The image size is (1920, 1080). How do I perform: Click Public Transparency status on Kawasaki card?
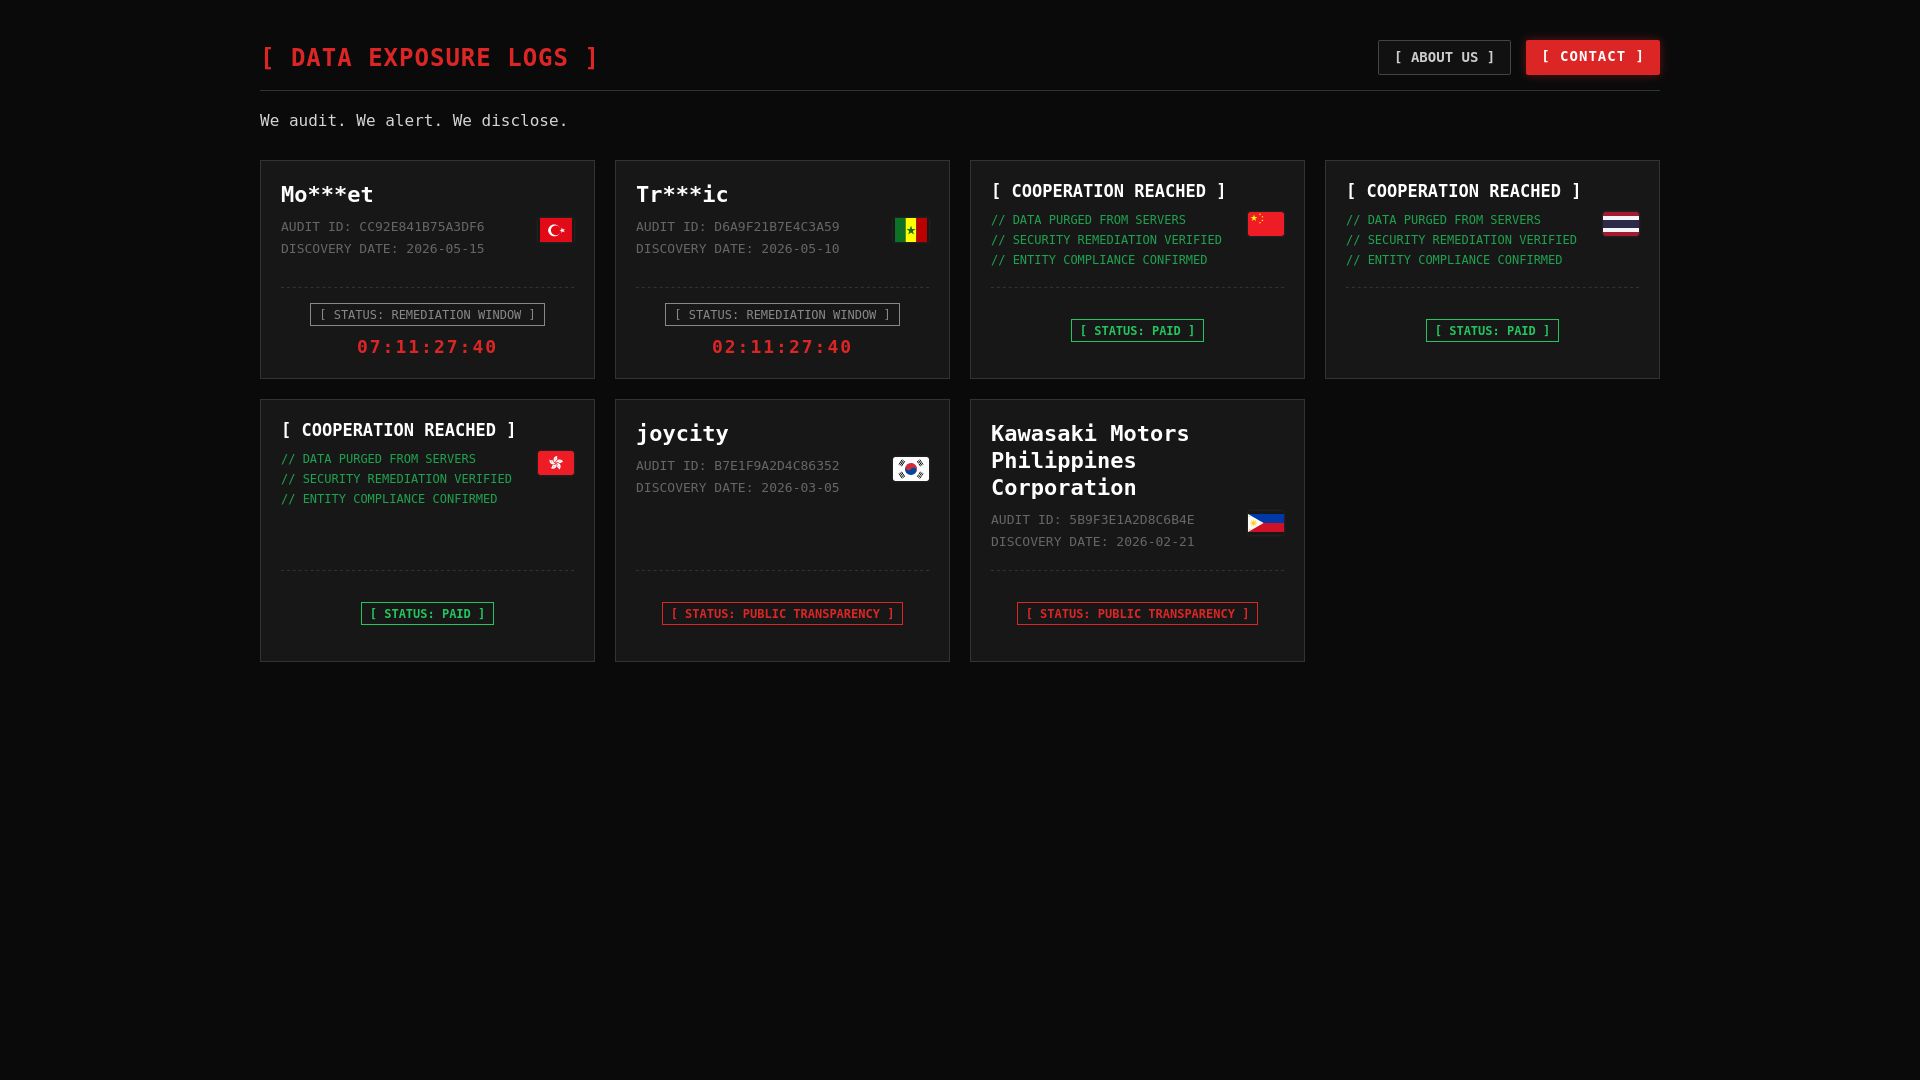1137,614
